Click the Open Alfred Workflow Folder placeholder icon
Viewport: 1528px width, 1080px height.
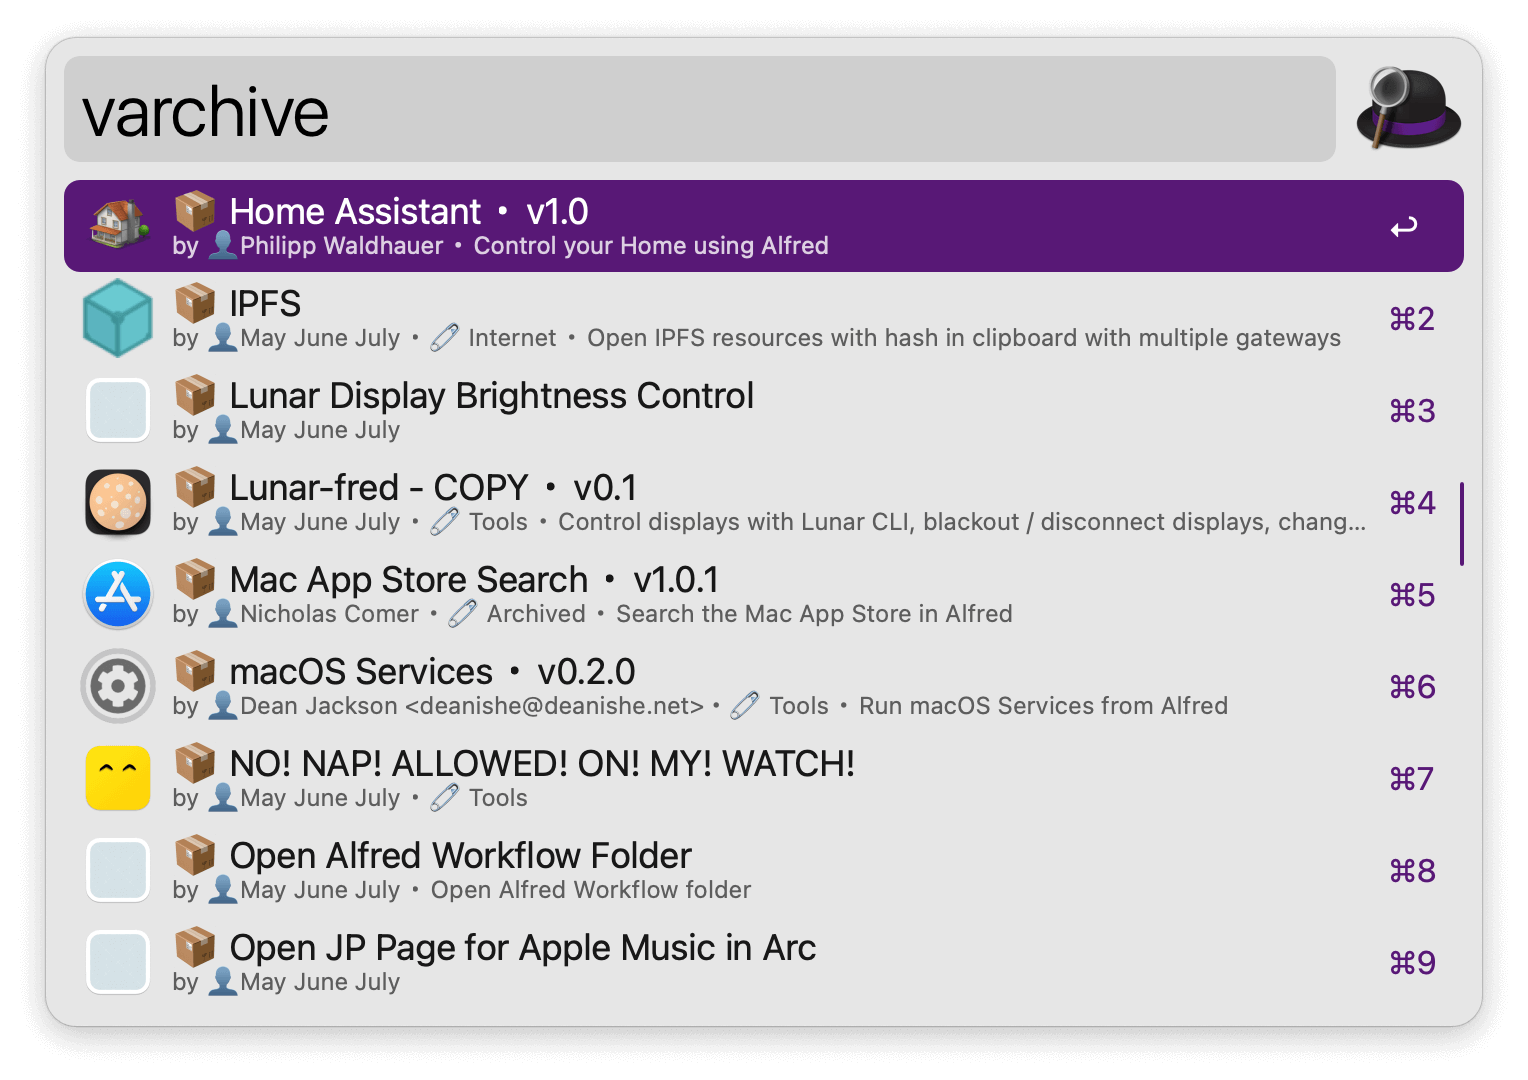(118, 870)
